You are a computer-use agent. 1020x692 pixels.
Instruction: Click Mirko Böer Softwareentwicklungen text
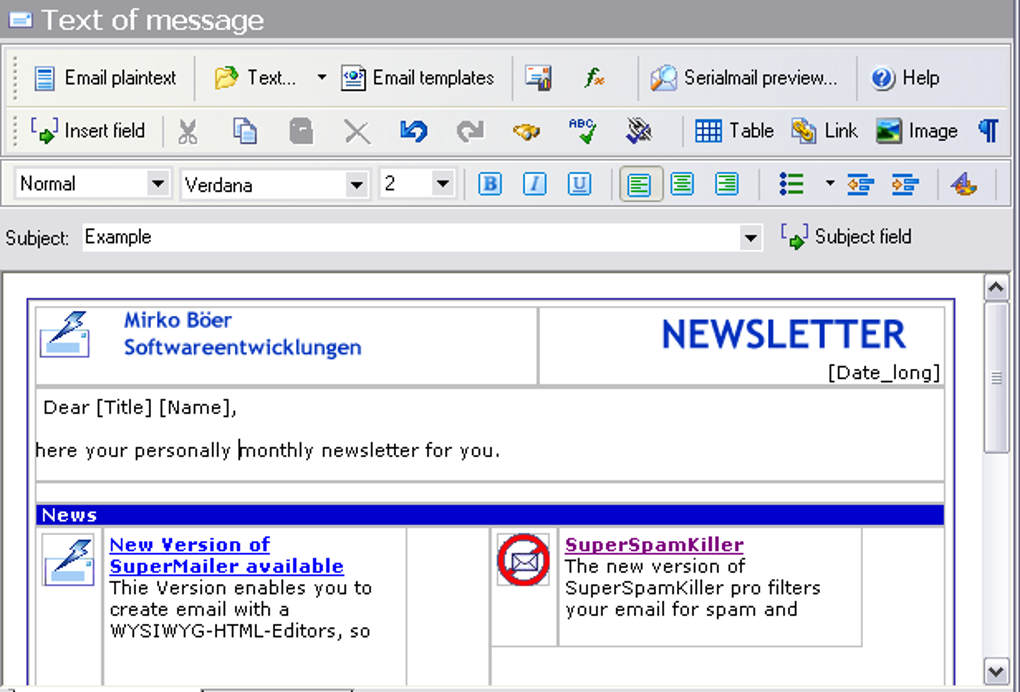coord(242,334)
